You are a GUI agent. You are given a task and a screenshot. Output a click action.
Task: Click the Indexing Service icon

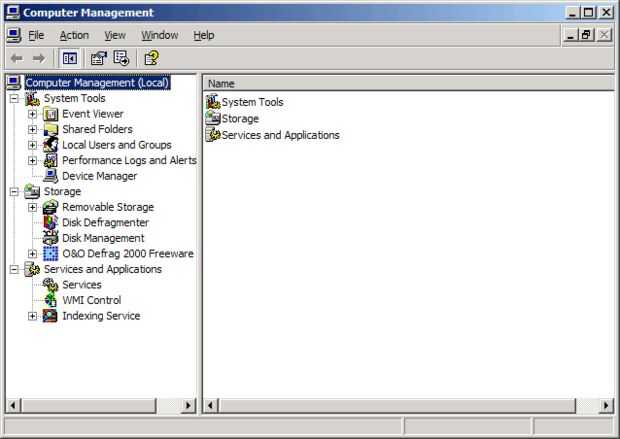tap(51, 316)
